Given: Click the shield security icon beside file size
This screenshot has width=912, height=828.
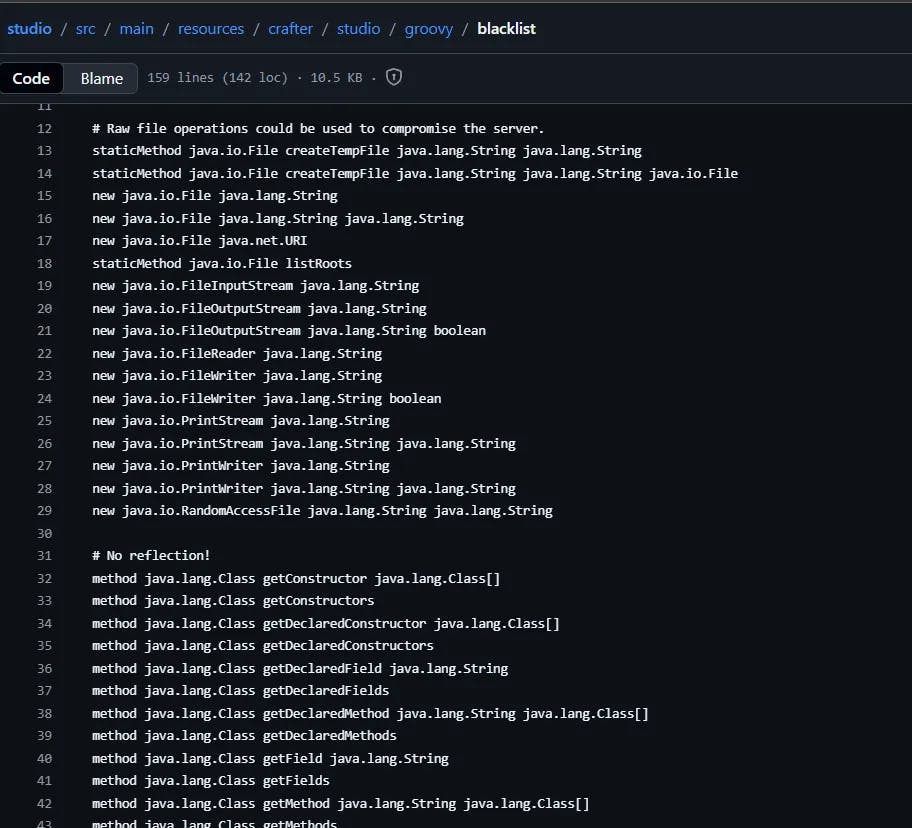Looking at the screenshot, I should coord(394,78).
